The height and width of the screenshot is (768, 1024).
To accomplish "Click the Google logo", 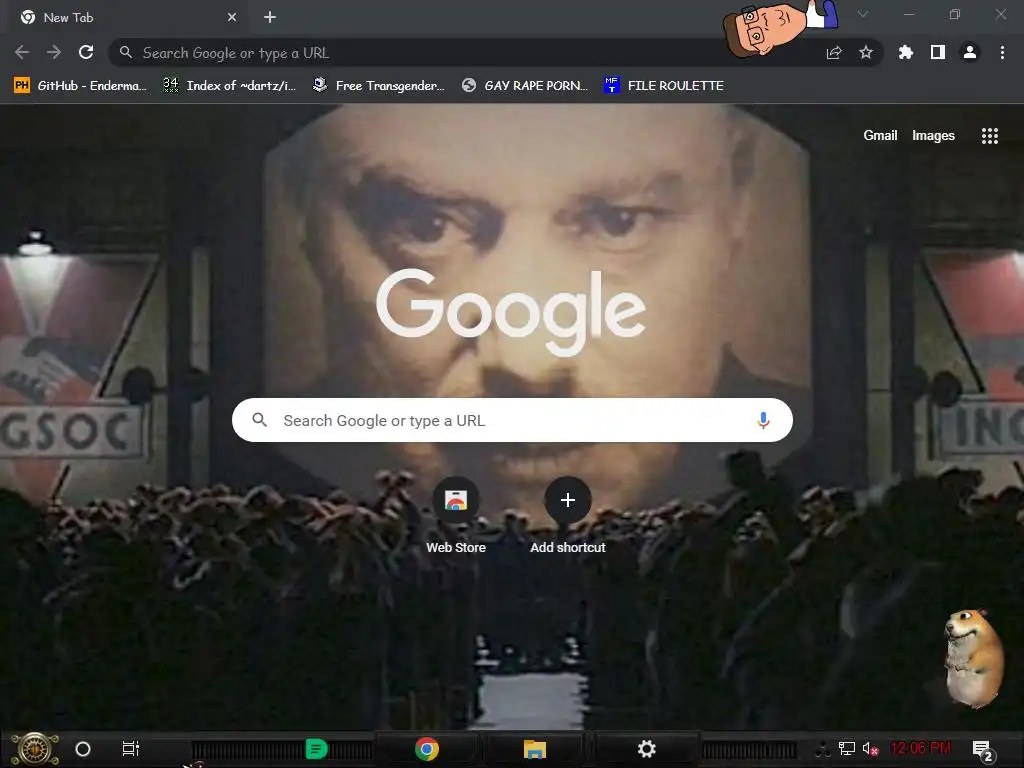I will click(x=511, y=312).
